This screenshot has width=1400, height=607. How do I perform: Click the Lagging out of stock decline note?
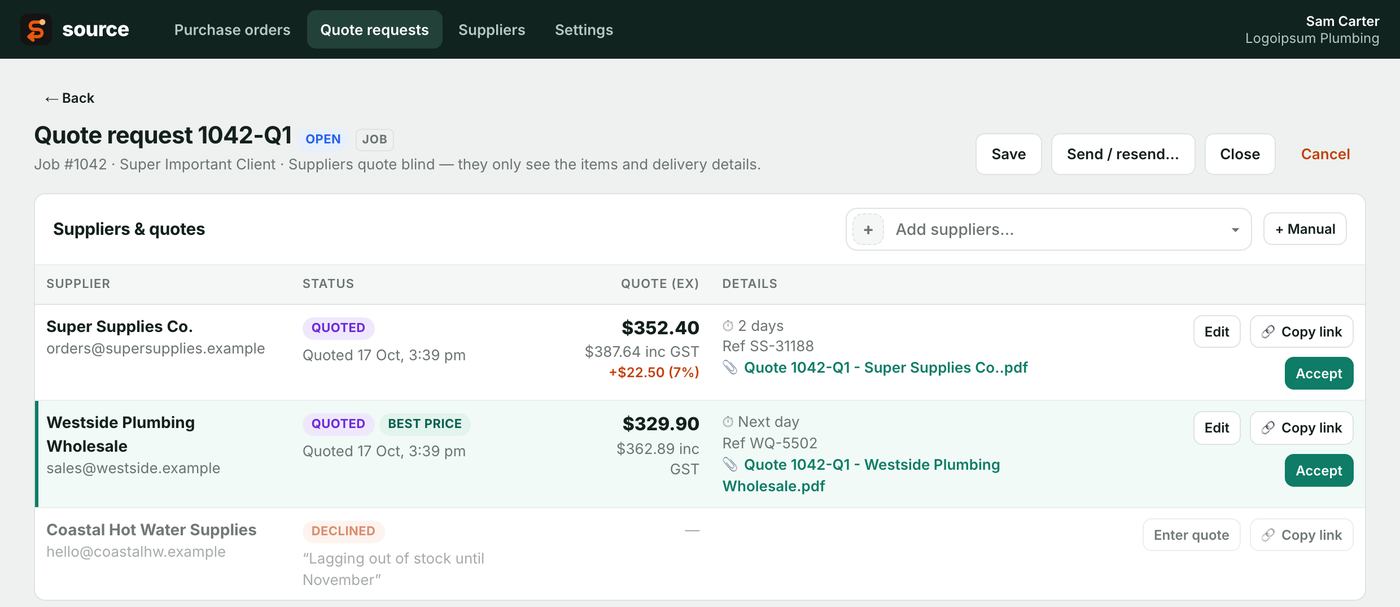393,569
